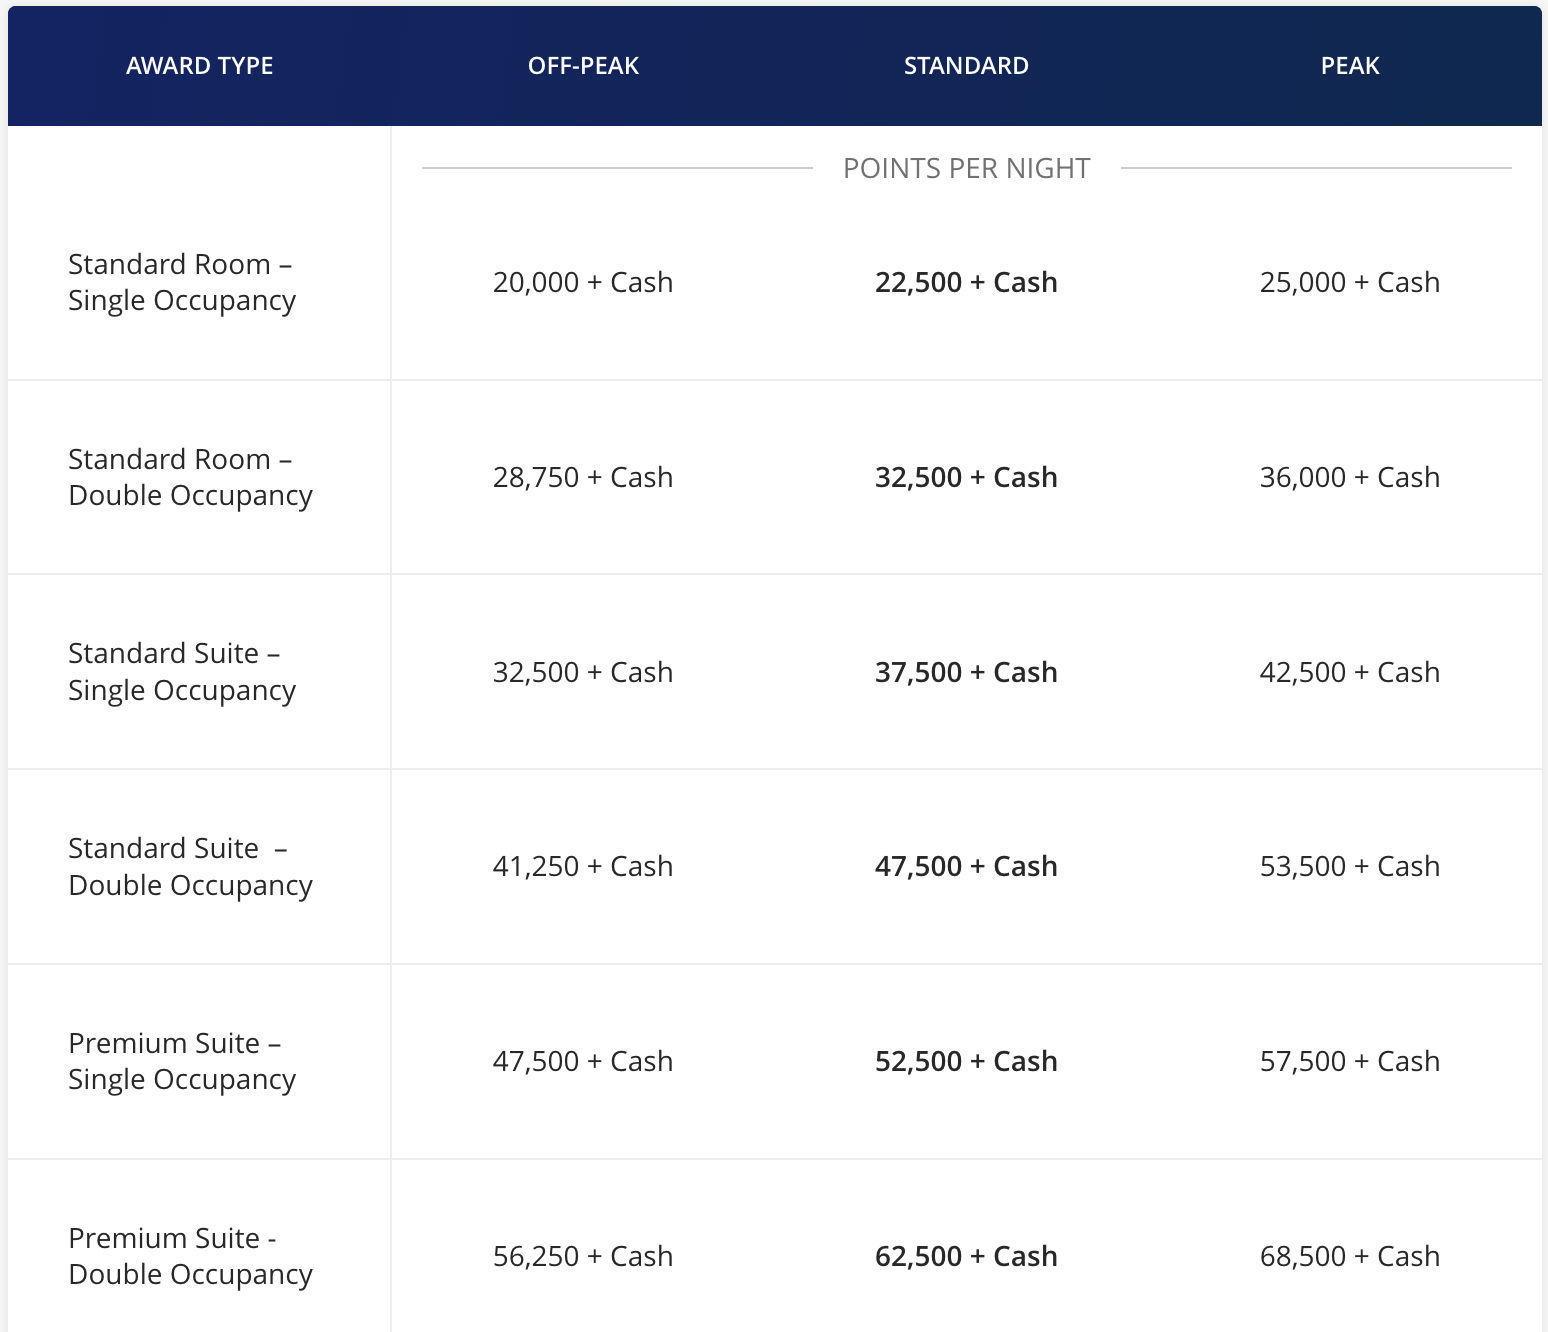The image size is (1548, 1332).
Task: Click the 36,000 + Cash peak value
Action: (x=1350, y=477)
